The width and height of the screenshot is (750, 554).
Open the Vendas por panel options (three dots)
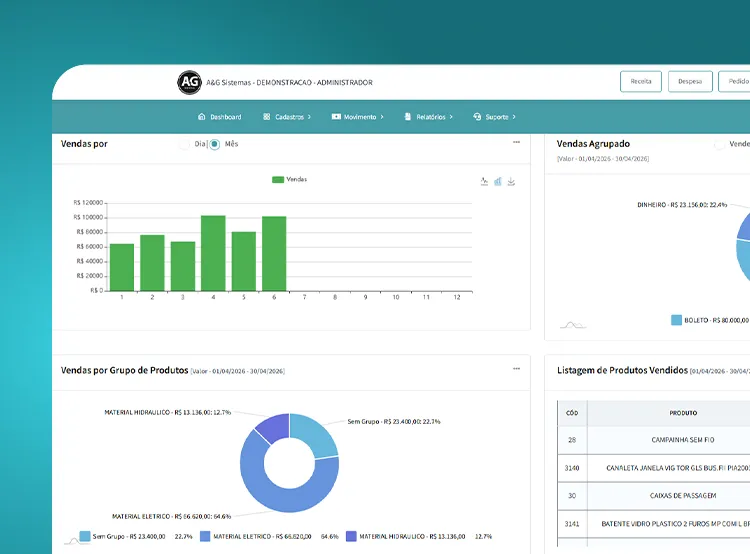pyautogui.click(x=517, y=142)
